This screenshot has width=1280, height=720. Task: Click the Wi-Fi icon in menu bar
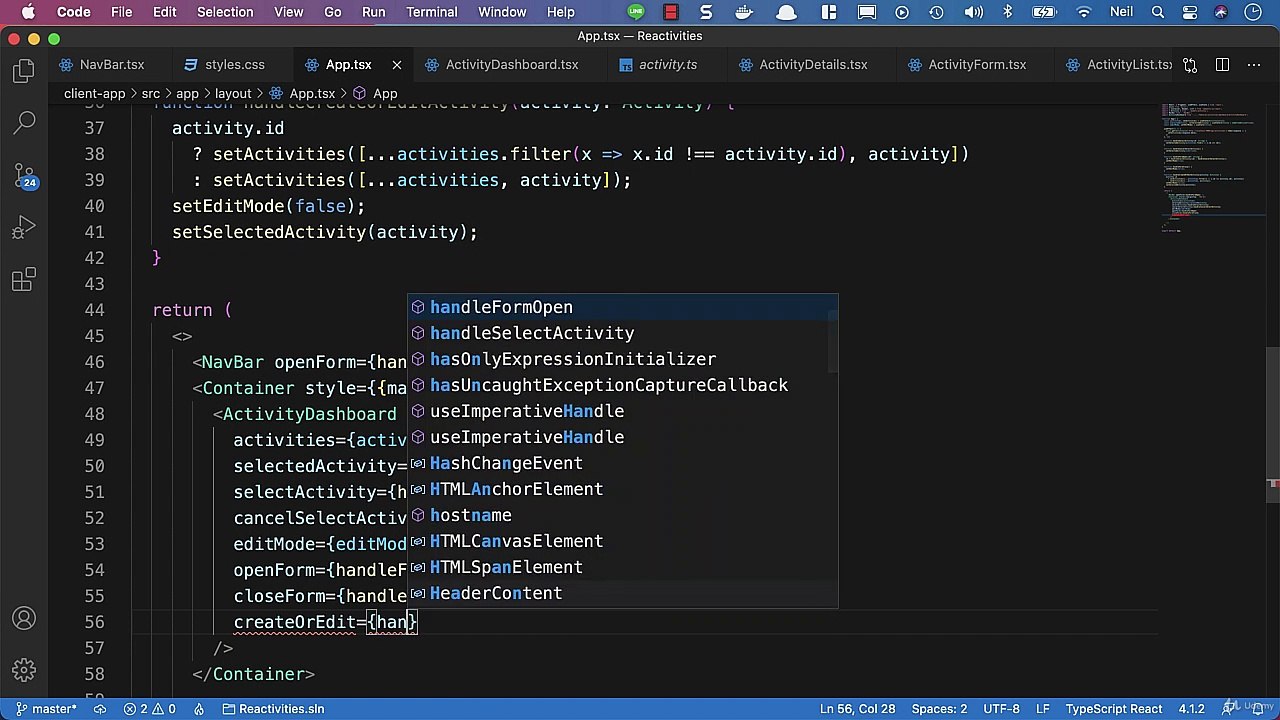tap(1084, 12)
